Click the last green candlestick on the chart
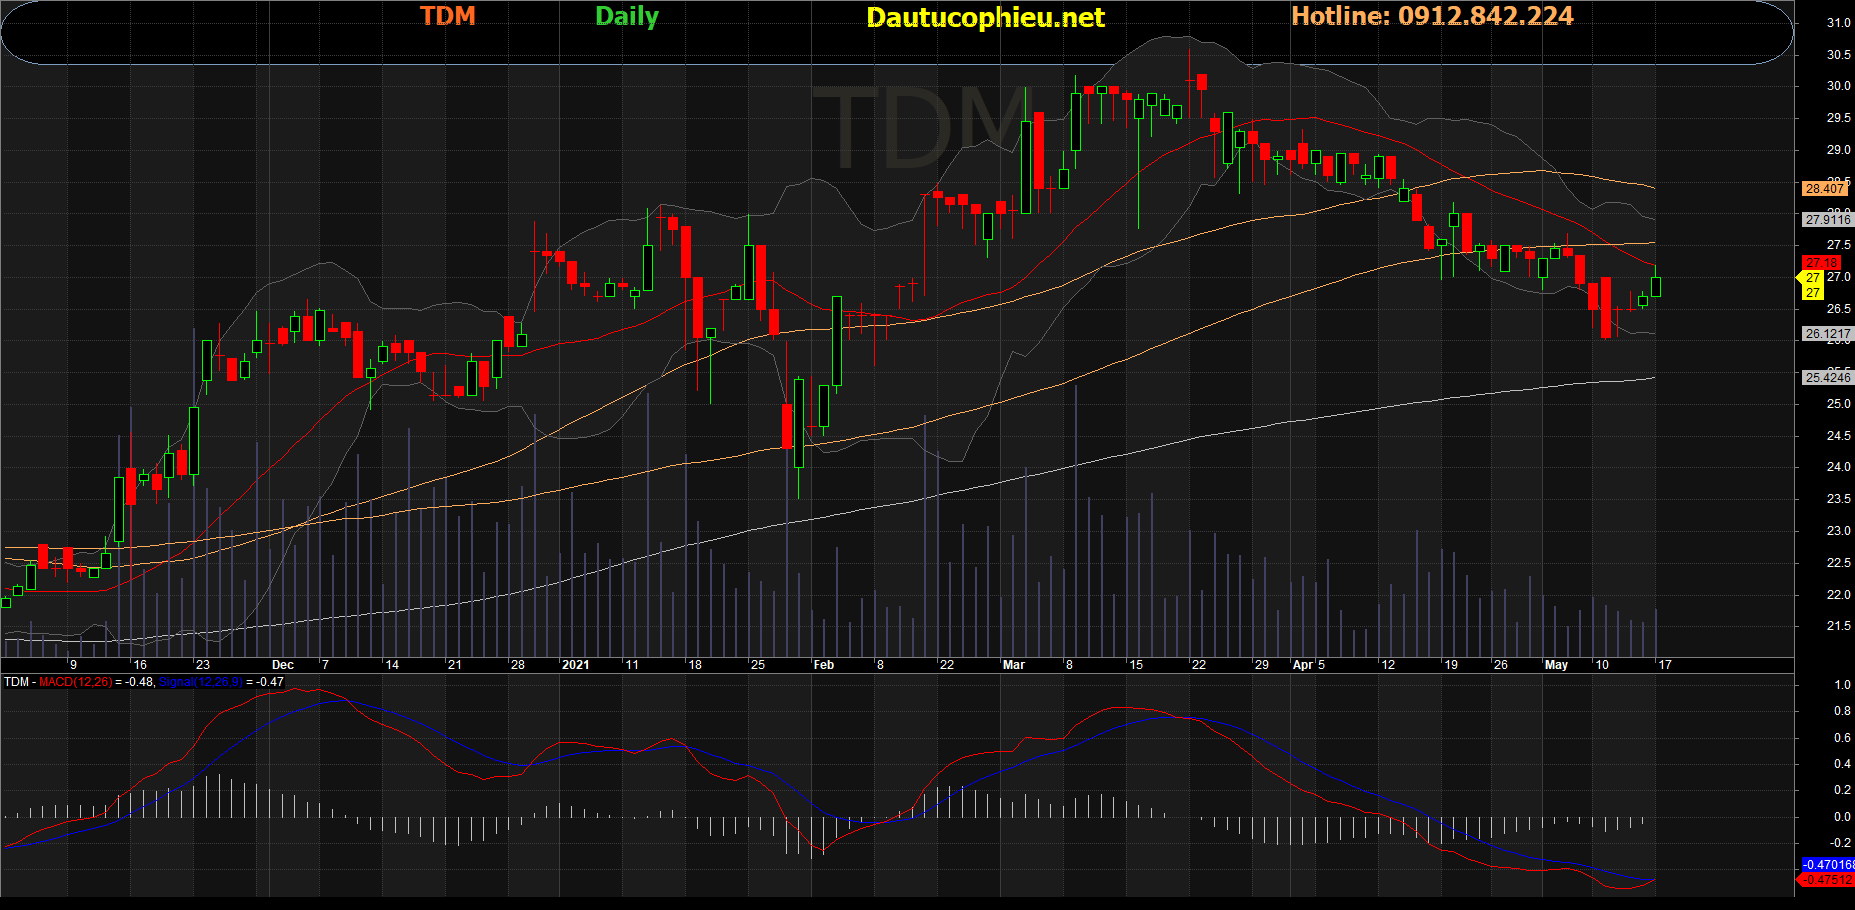 click(1656, 287)
